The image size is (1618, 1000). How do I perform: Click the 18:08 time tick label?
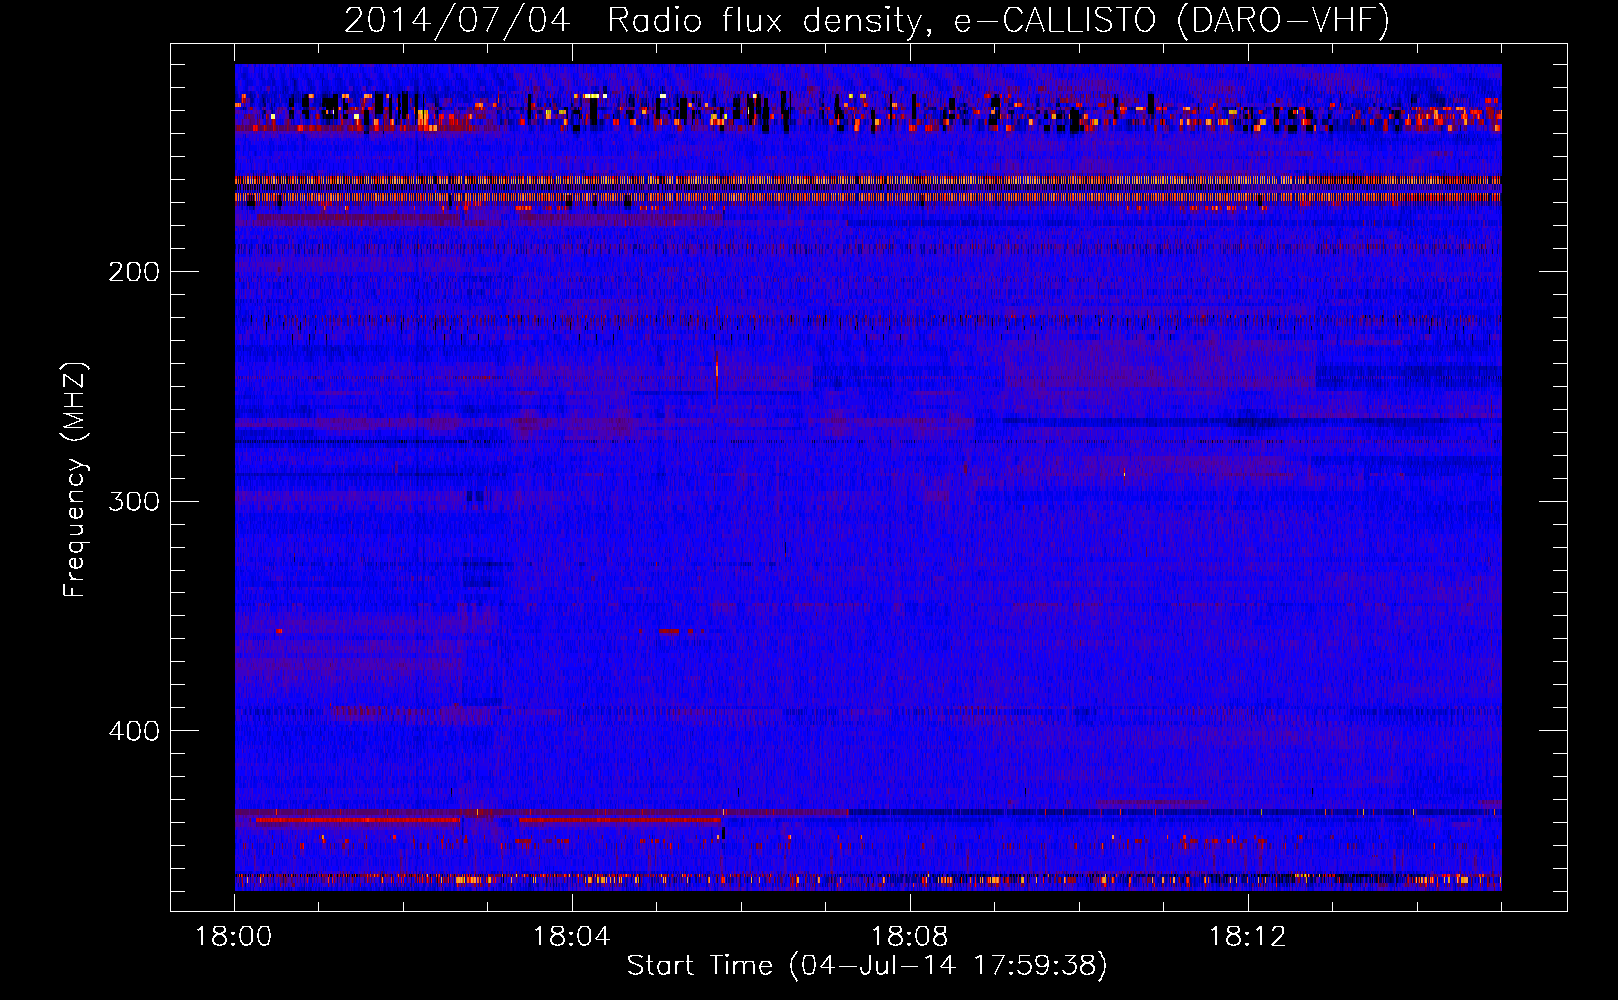tap(910, 937)
